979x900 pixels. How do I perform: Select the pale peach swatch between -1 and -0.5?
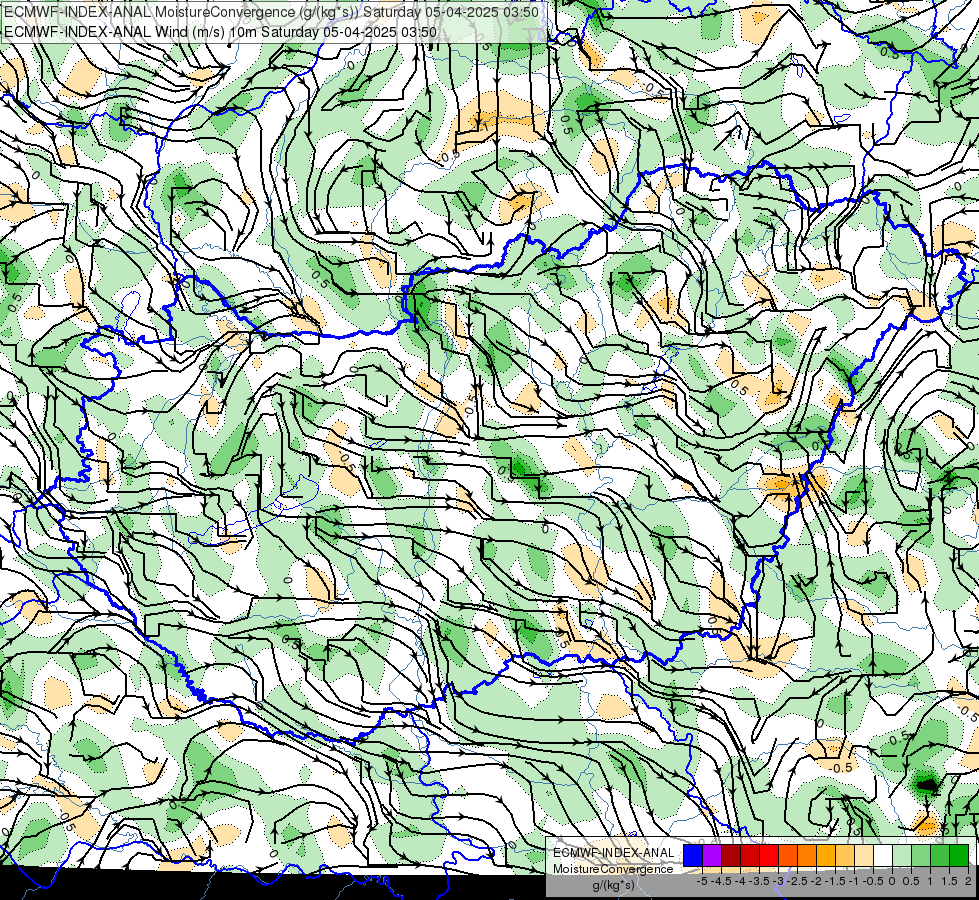864,855
